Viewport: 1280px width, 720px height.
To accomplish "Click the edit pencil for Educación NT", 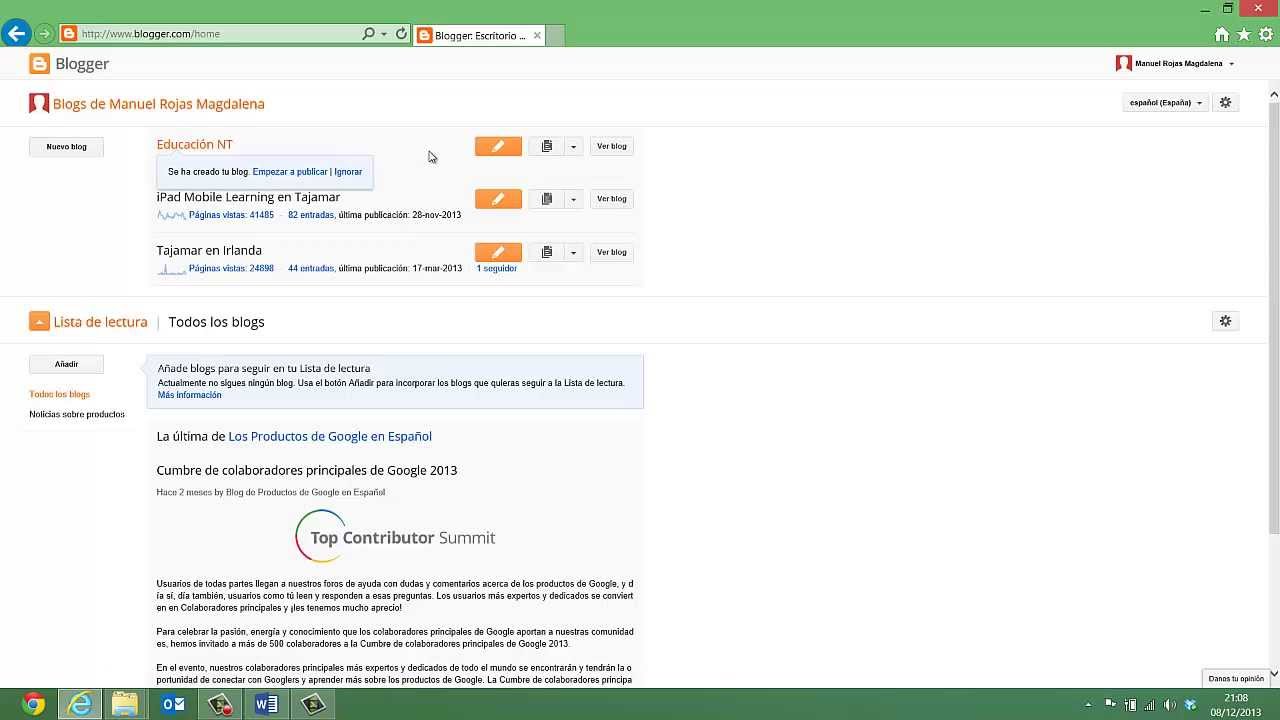I will point(498,146).
